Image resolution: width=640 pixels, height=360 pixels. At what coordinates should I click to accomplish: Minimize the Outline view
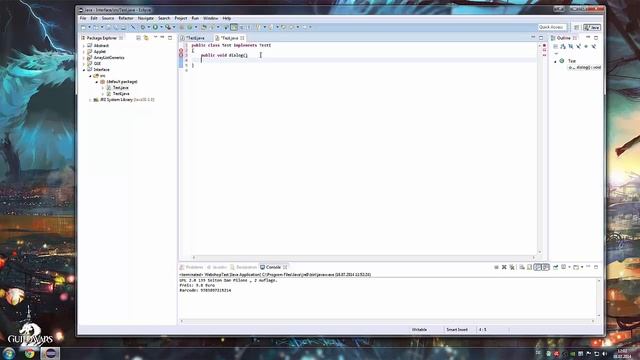588,38
